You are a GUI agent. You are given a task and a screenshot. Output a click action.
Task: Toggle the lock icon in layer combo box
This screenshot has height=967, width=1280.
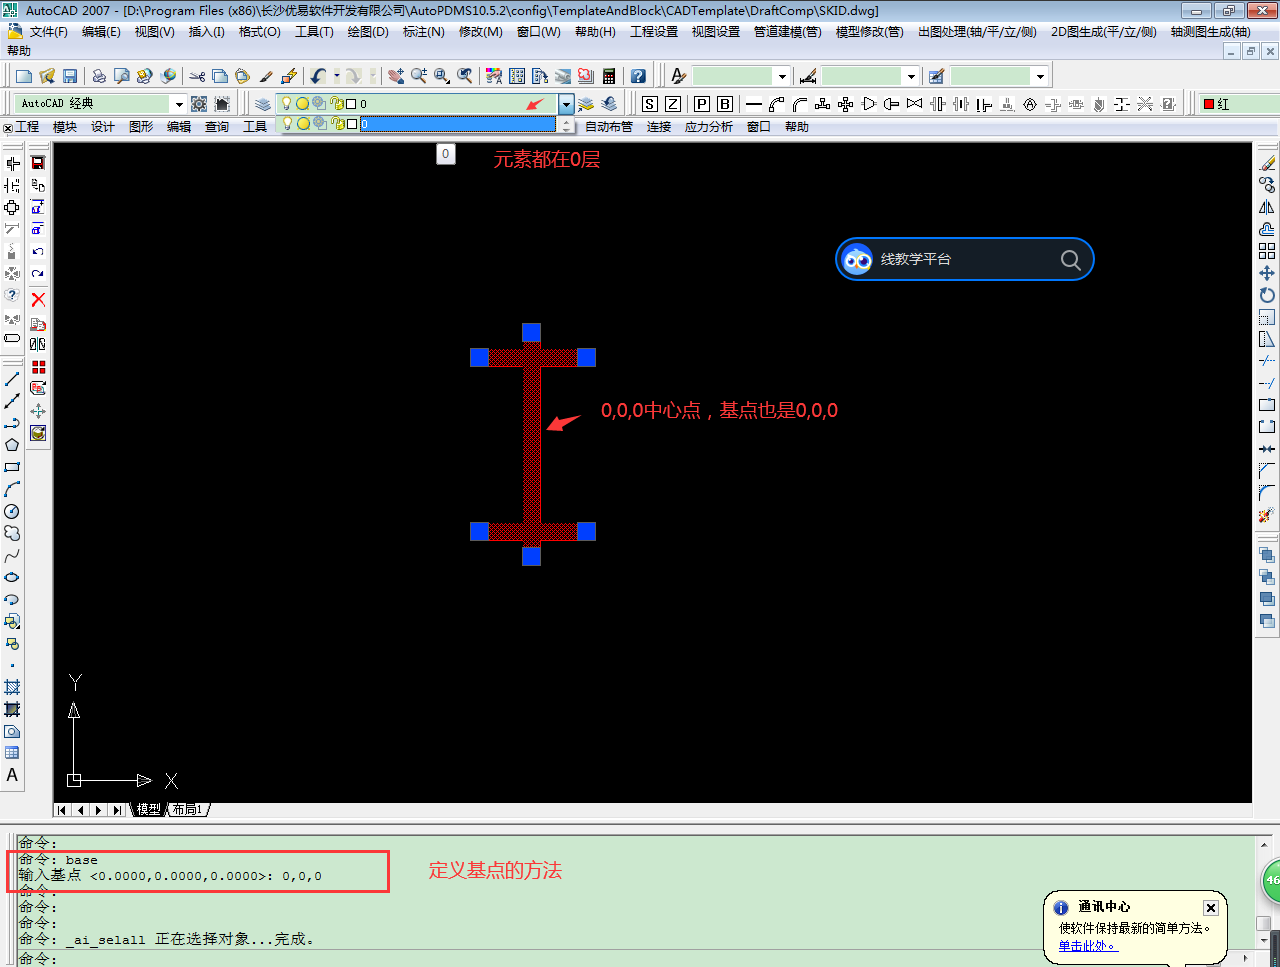pos(337,104)
